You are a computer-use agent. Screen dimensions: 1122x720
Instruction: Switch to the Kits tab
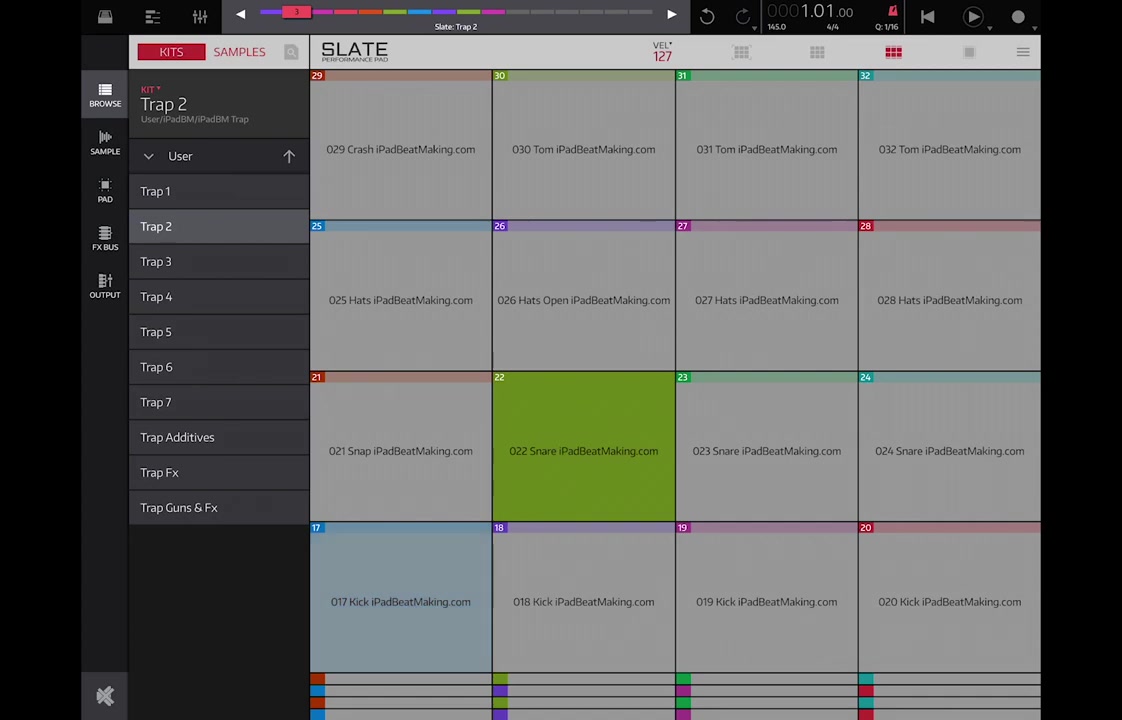pyautogui.click(x=171, y=52)
